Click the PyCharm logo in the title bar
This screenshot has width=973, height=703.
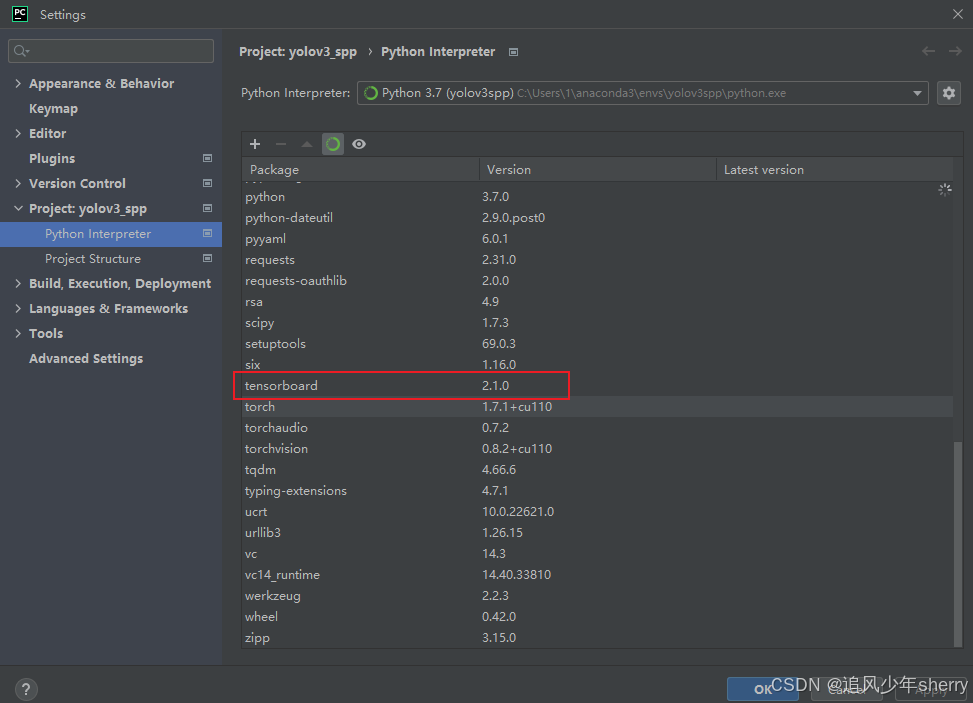coord(20,14)
